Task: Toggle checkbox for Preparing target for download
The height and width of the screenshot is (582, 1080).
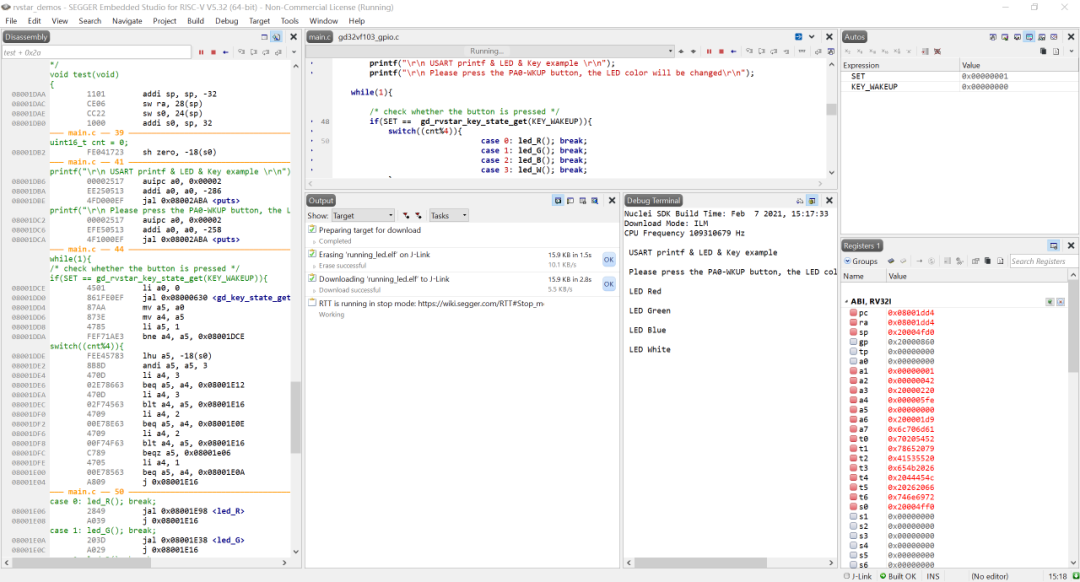Action: (312, 229)
